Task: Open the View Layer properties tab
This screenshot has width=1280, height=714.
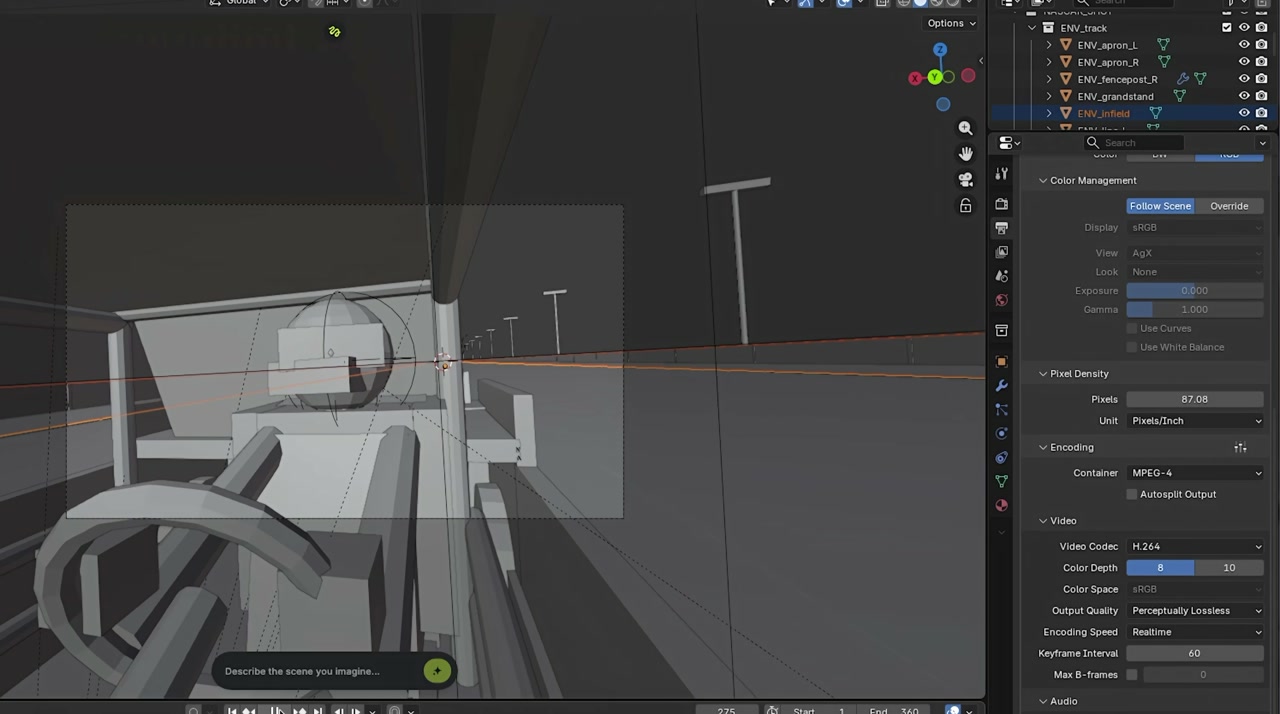Action: coord(1001,252)
